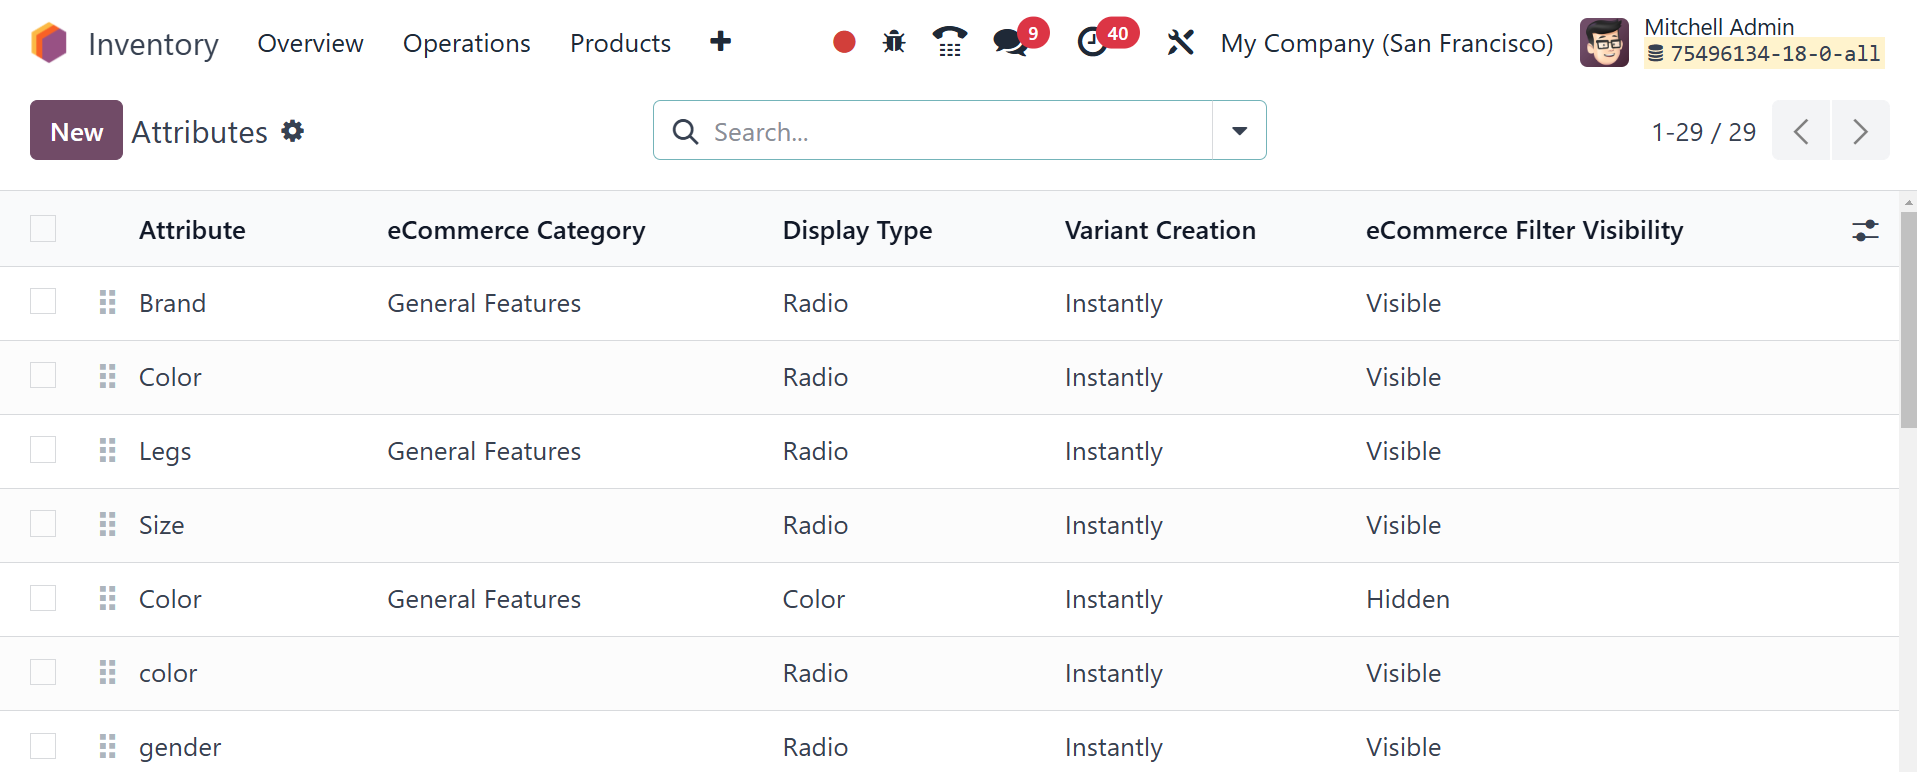Screen dimensions: 1917x772
Task: Go to next page arrow
Action: tap(1860, 131)
